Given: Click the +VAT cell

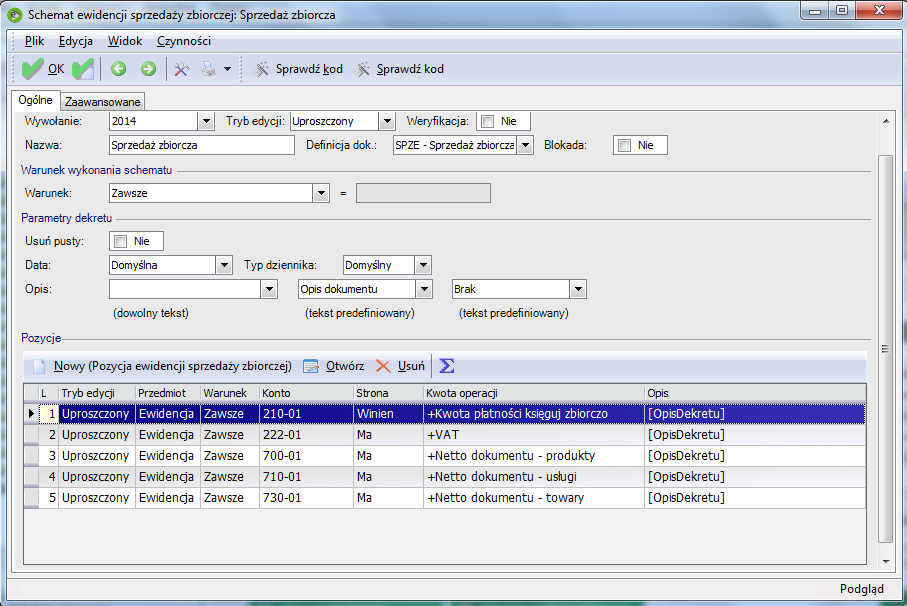Looking at the screenshot, I should (x=534, y=435).
